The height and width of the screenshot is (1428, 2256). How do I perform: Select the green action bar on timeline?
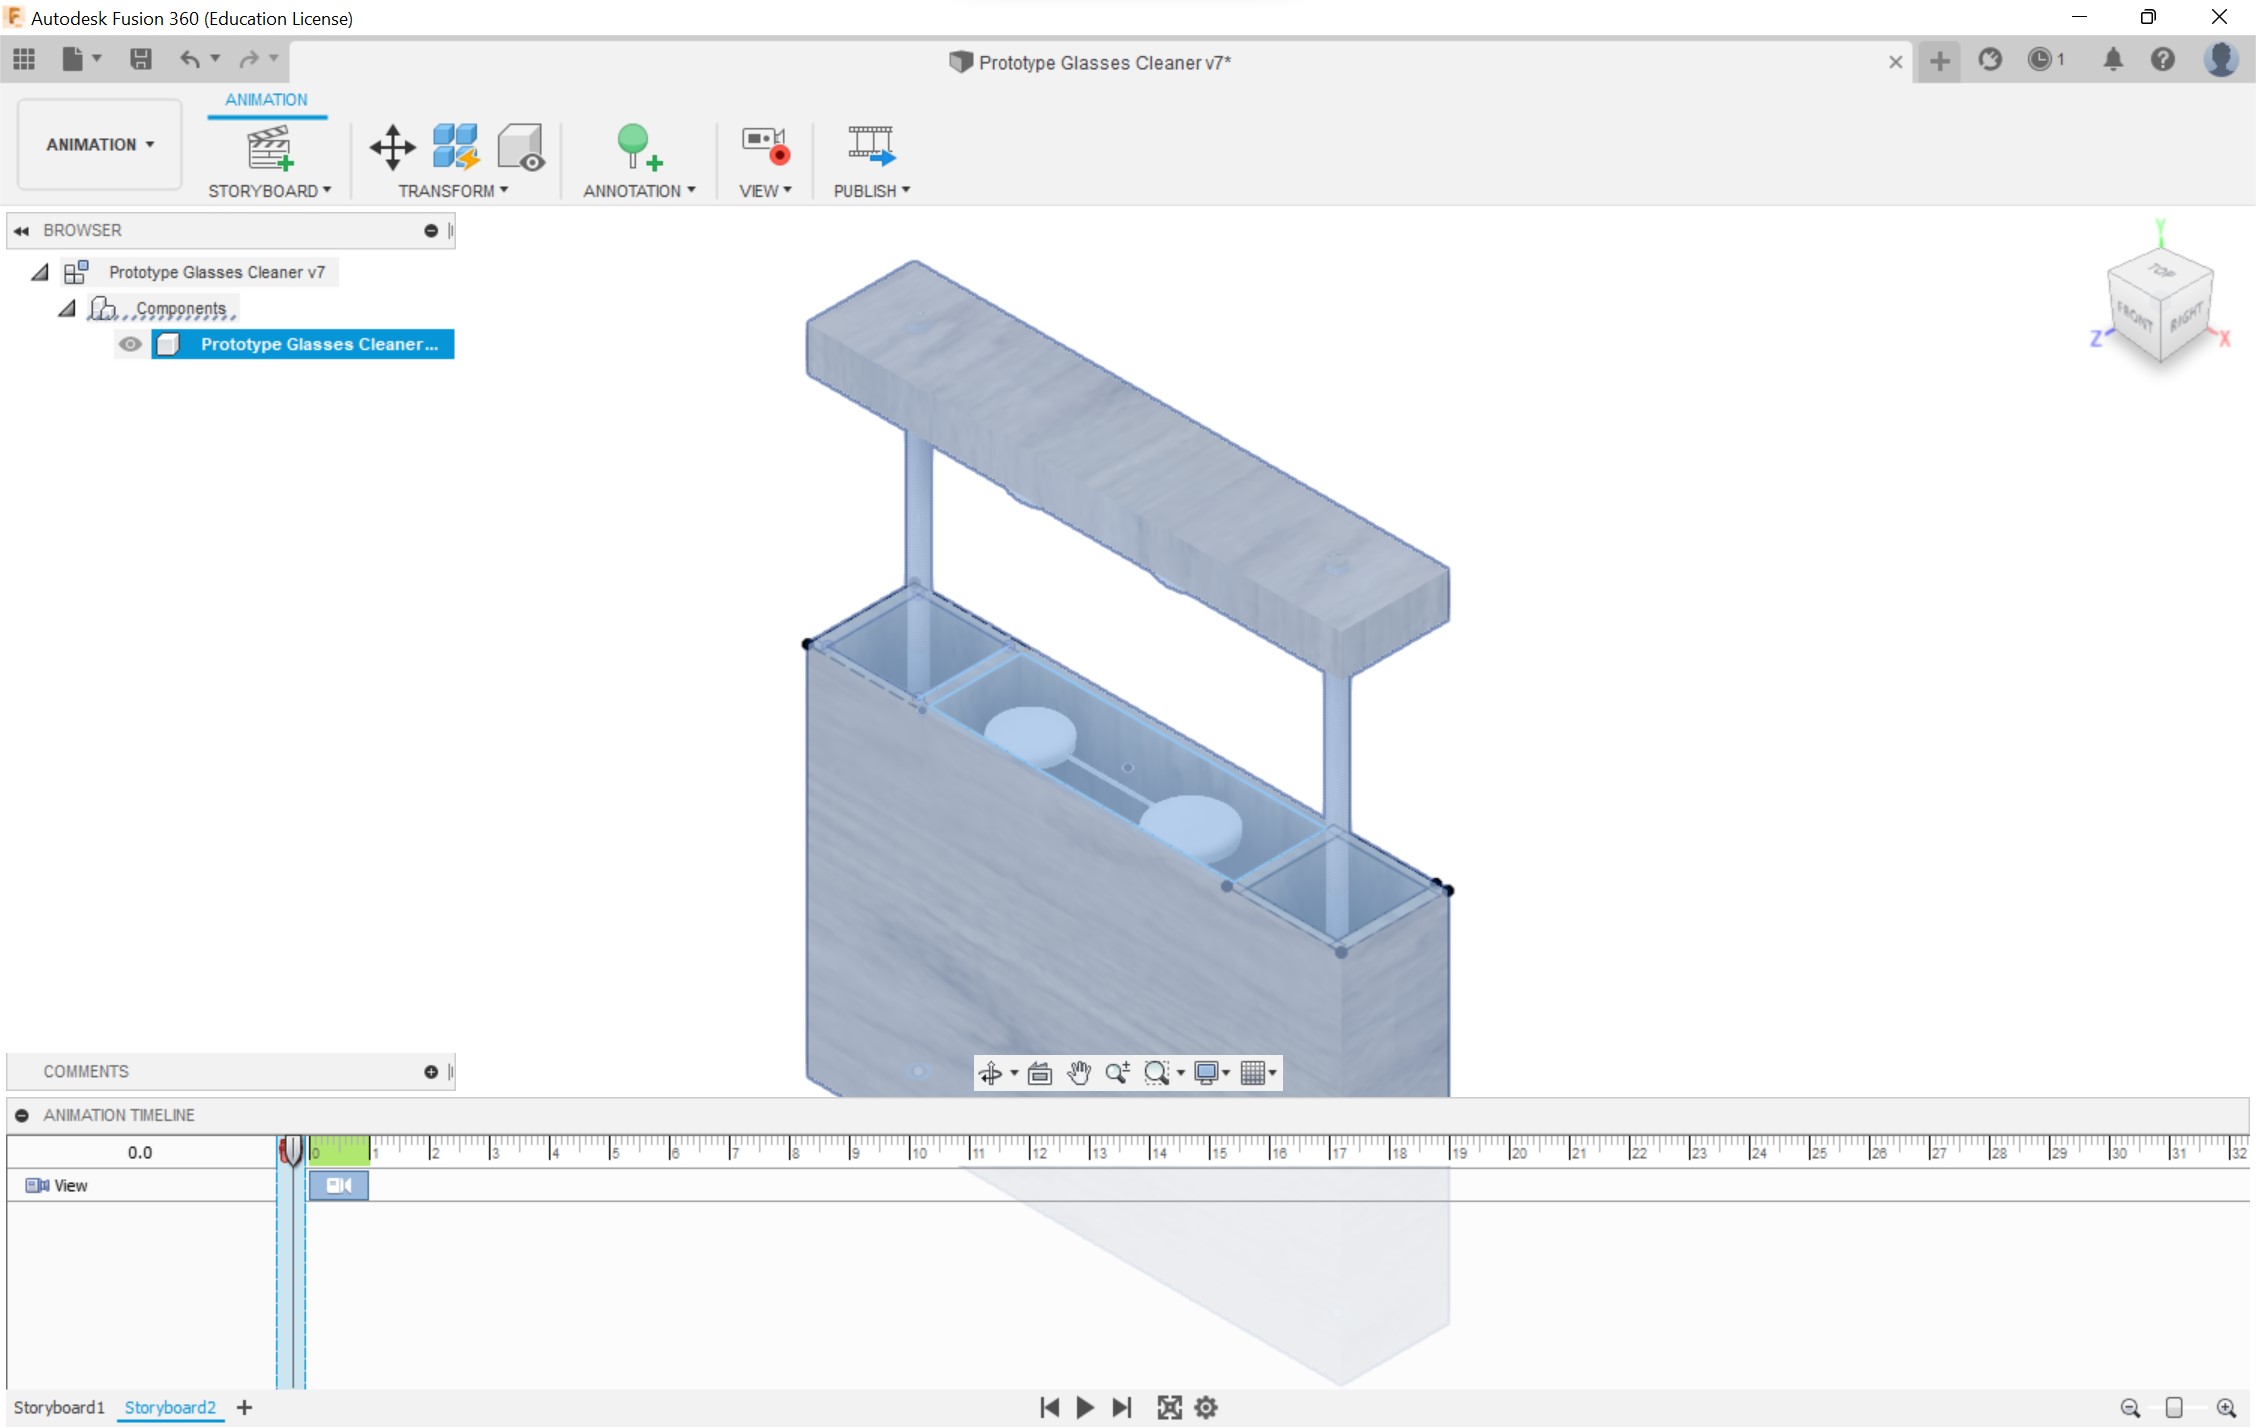click(x=339, y=1150)
